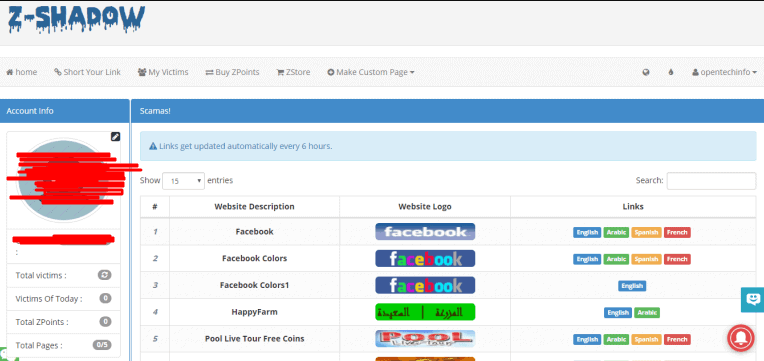The image size is (764, 361).
Task: Click the Facebook Colors1 description text
Action: coord(254,285)
